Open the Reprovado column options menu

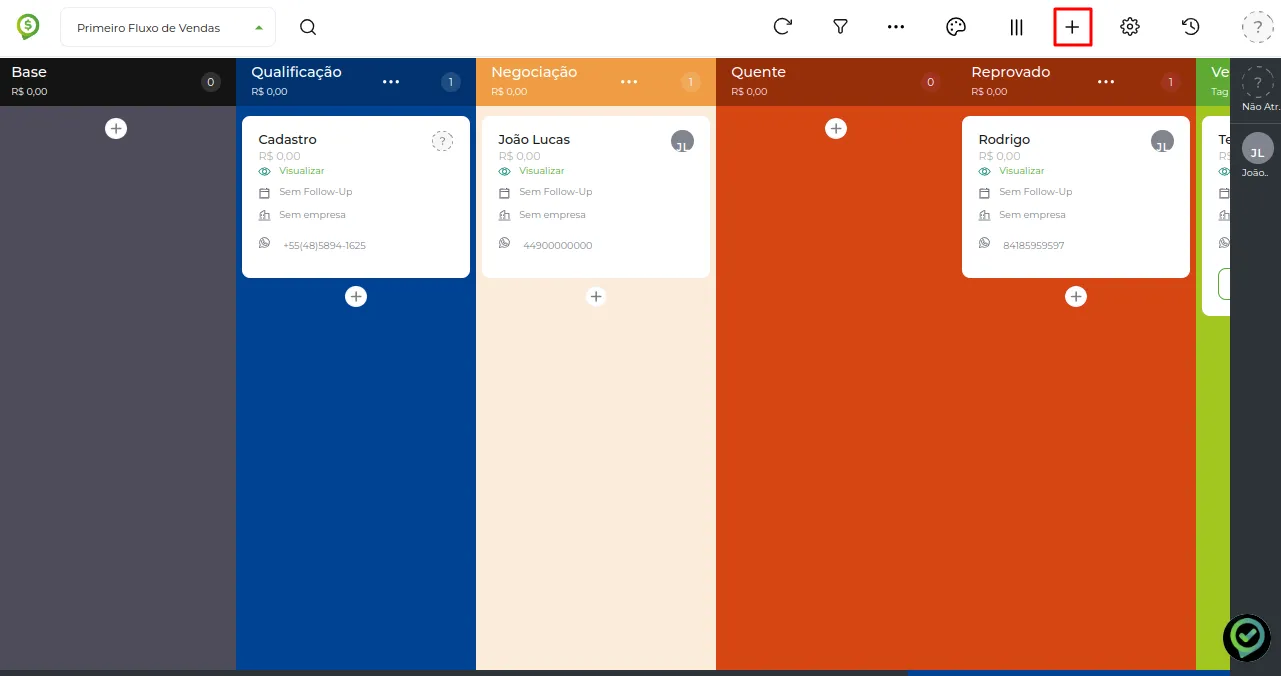(1105, 82)
